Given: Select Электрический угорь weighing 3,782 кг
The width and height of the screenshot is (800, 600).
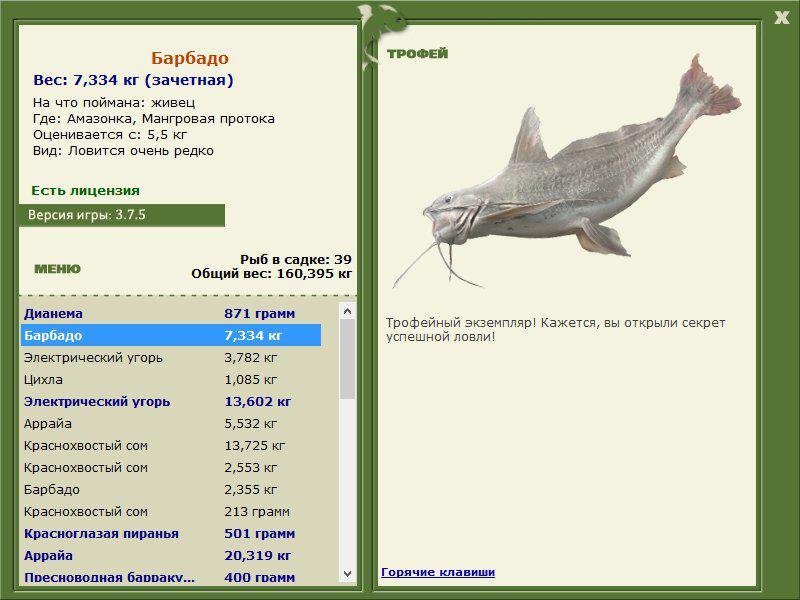Looking at the screenshot, I should tap(171, 357).
